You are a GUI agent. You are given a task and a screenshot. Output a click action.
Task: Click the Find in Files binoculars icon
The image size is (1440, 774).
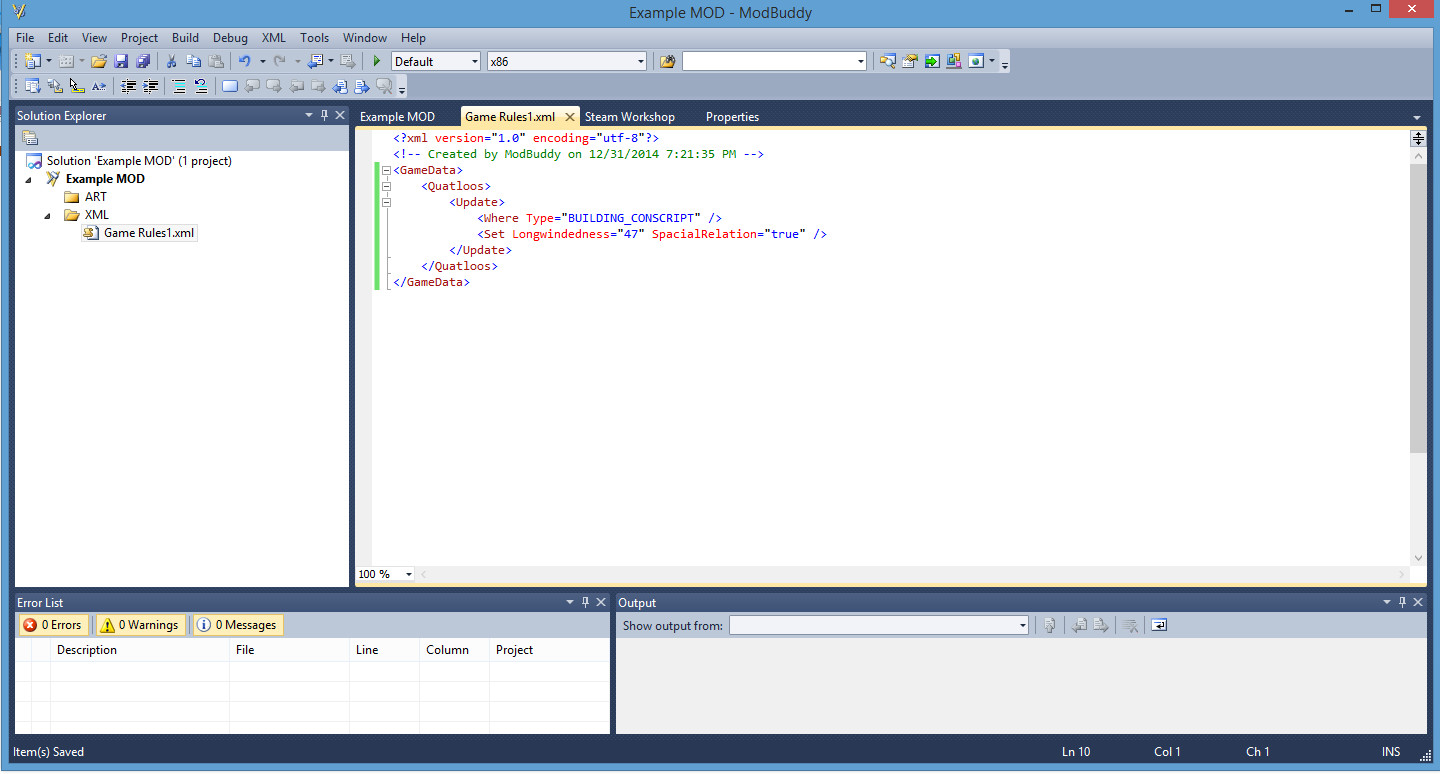click(667, 61)
